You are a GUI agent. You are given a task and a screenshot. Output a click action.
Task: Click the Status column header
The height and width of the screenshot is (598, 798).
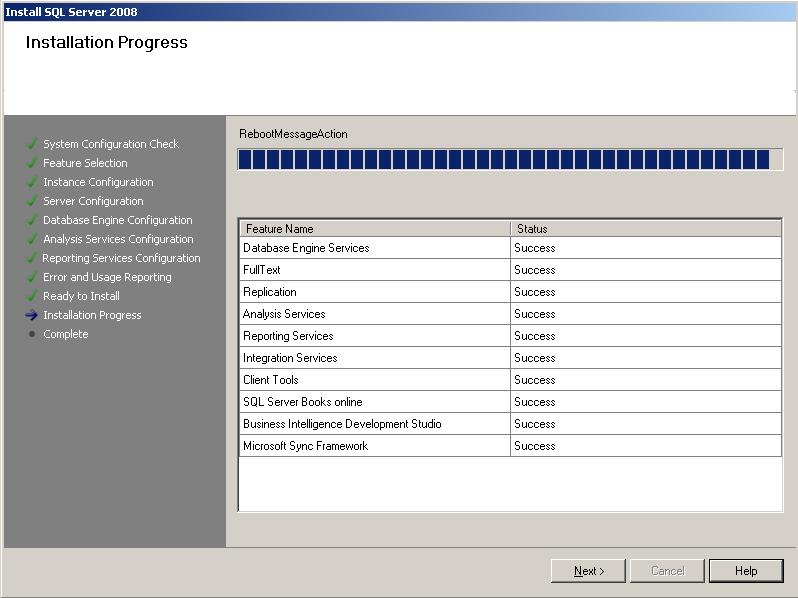coord(646,229)
